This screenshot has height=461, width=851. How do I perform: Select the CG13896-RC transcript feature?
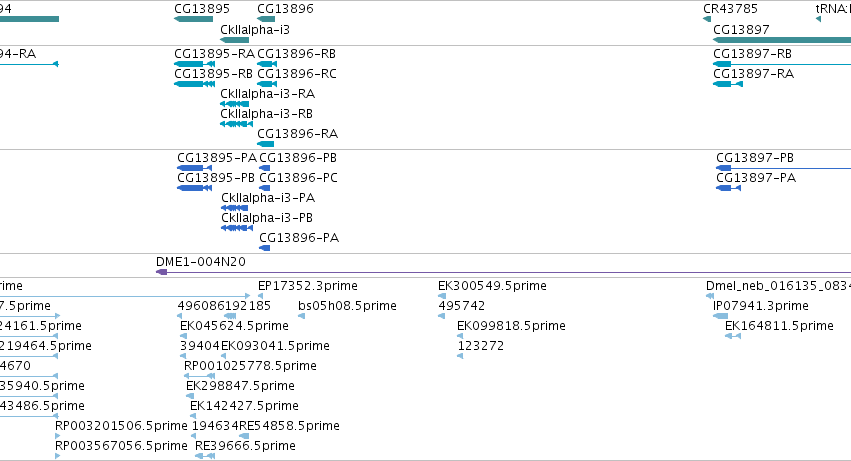pyautogui.click(x=266, y=84)
